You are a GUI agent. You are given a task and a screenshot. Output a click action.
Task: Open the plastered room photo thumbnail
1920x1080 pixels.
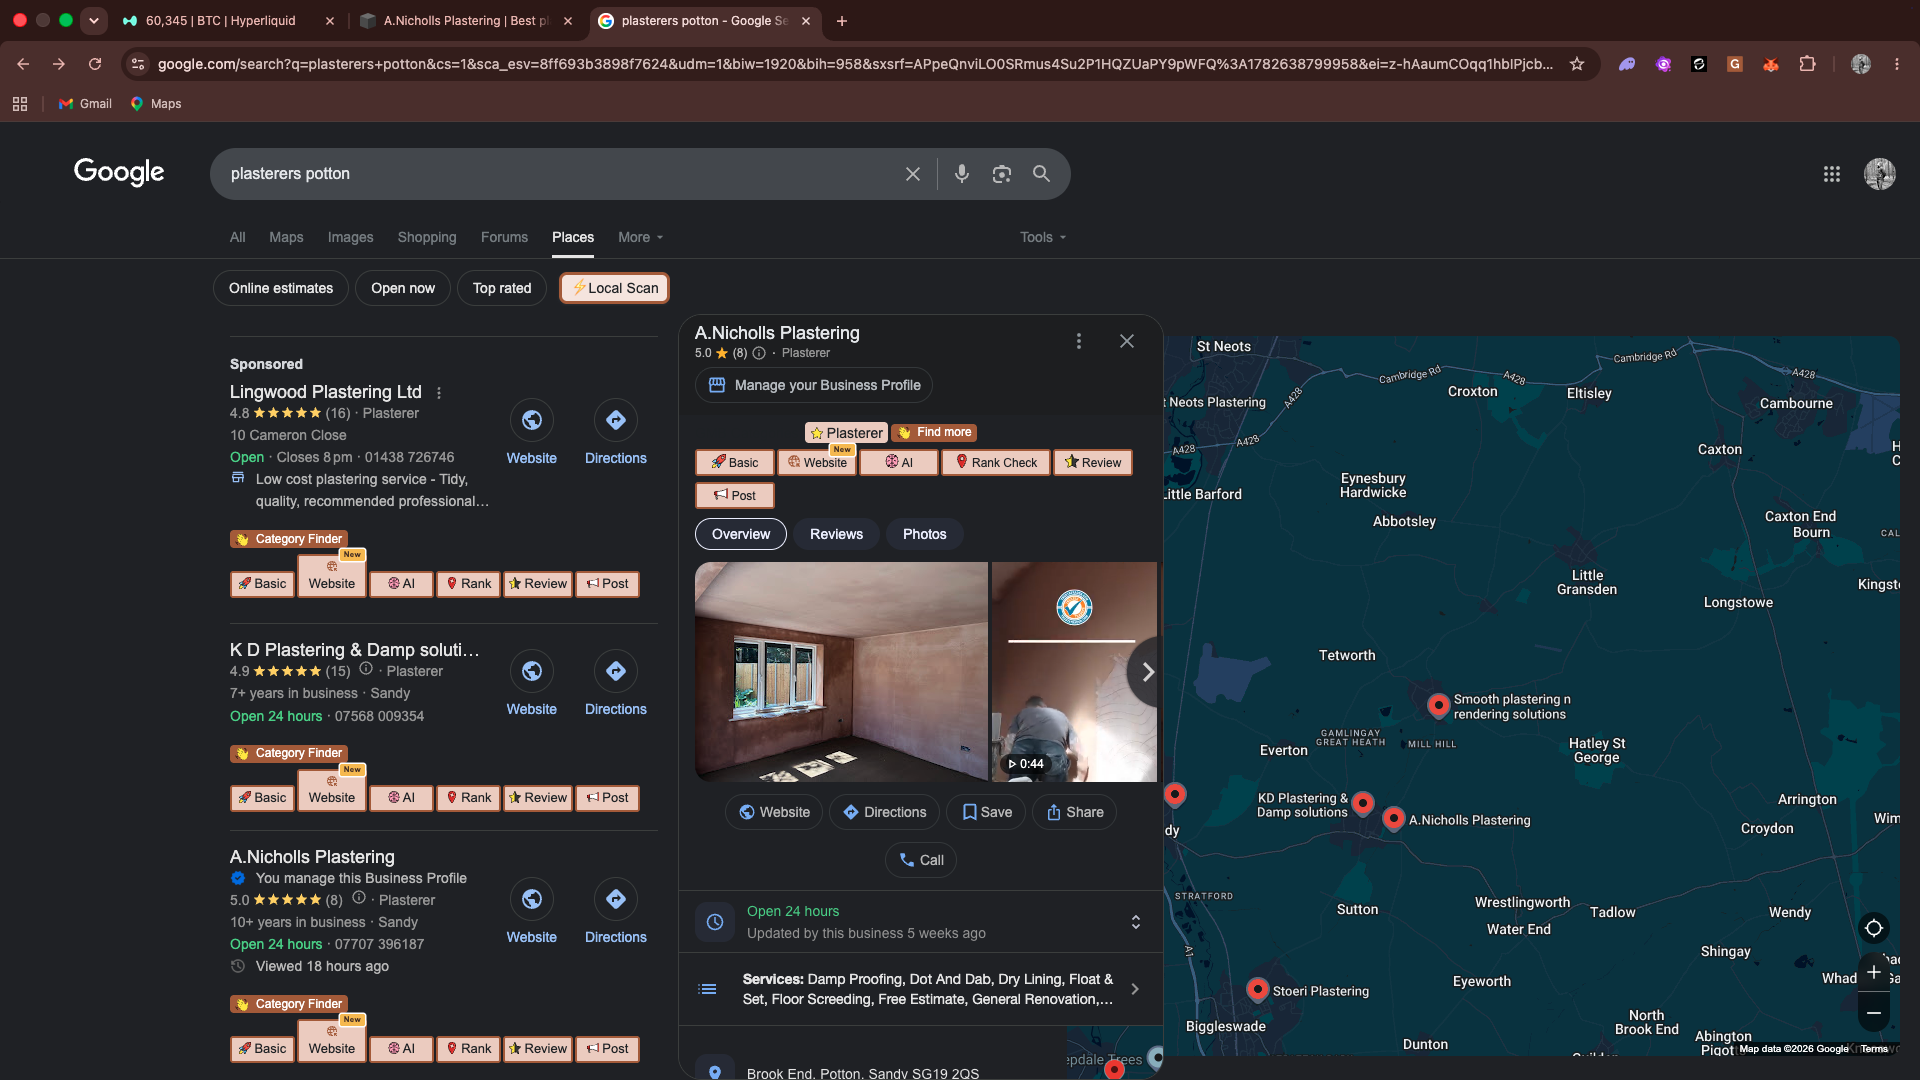[841, 672]
